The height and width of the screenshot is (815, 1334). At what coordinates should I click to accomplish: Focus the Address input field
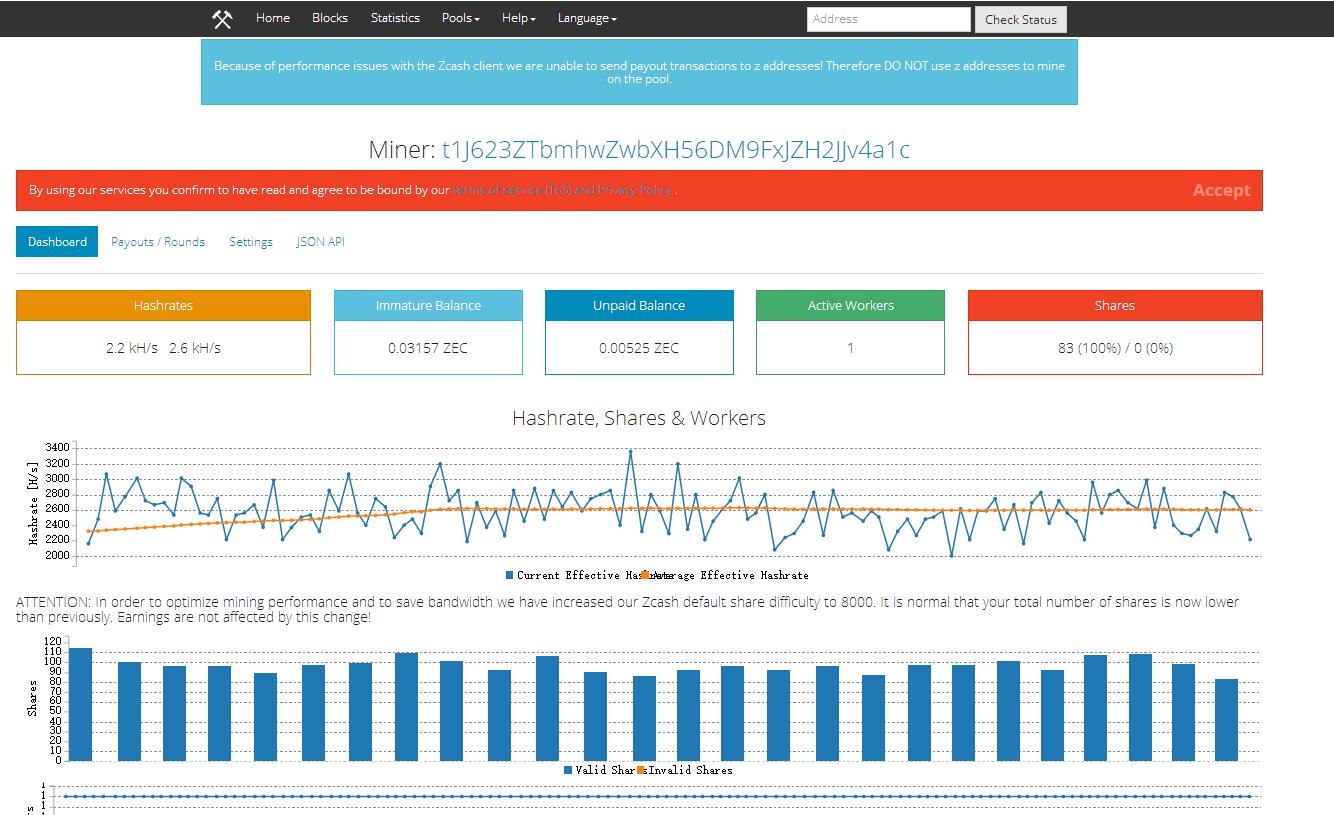[x=888, y=19]
